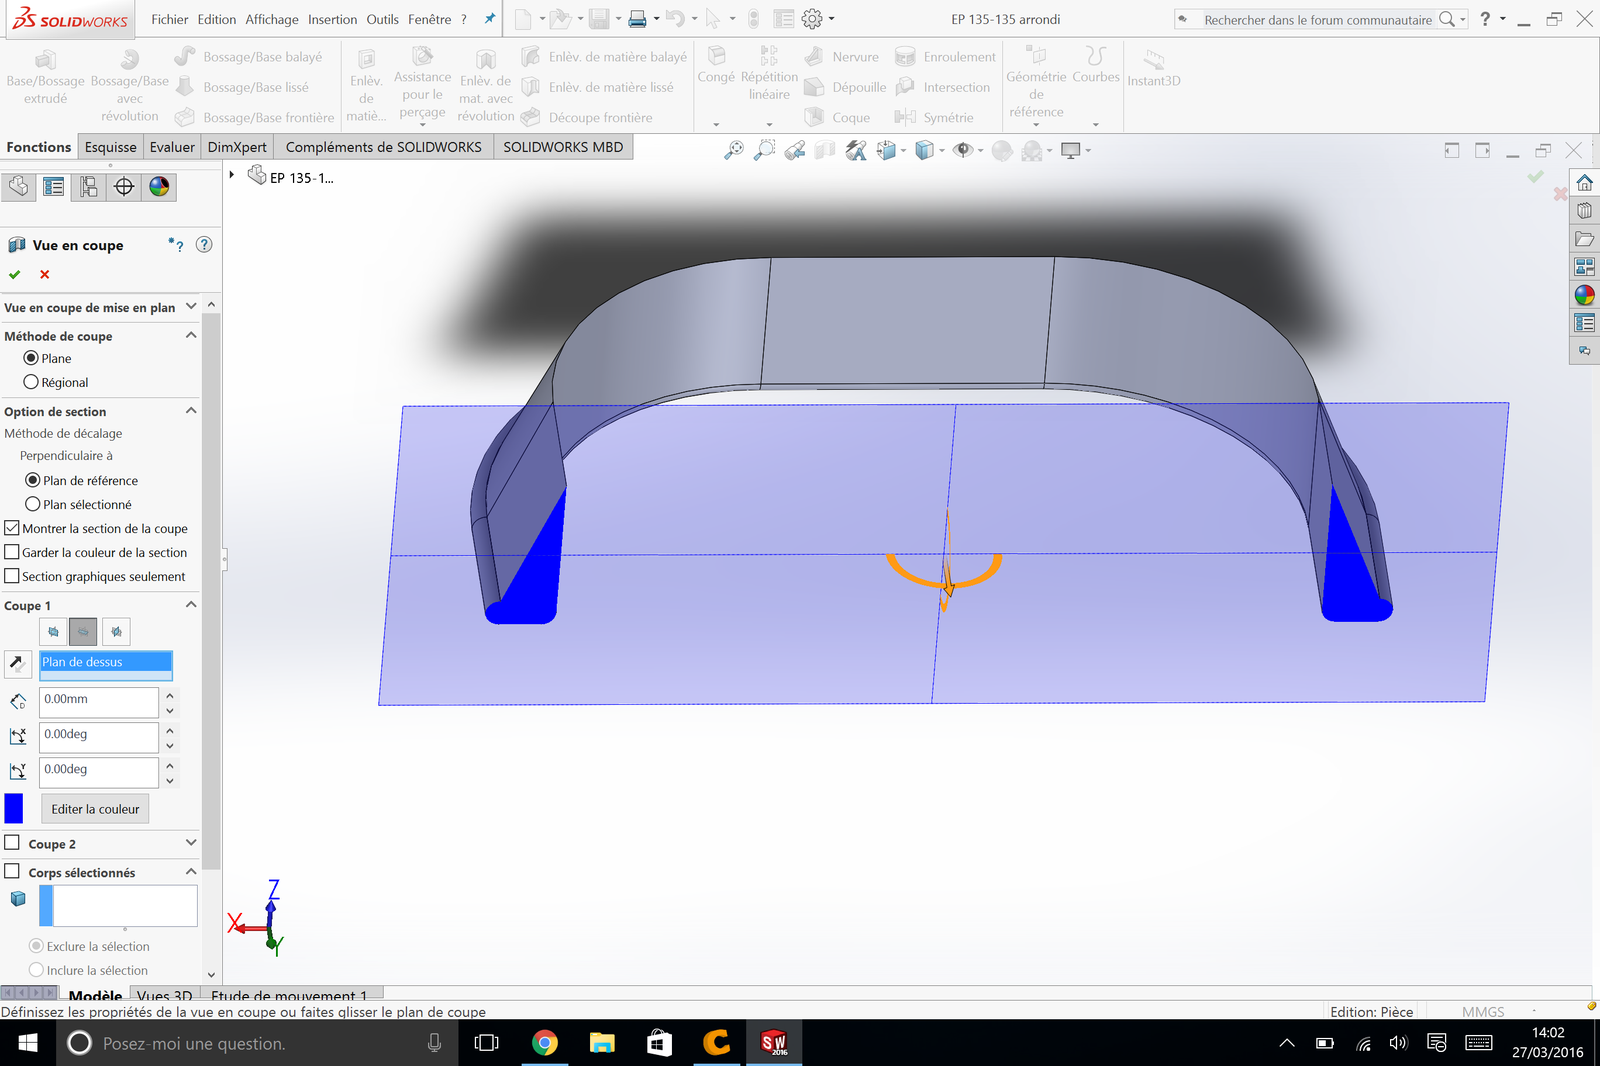The image size is (1600, 1066).
Task: Open the Appearances color wheel in task pane
Action: pyautogui.click(x=1584, y=295)
